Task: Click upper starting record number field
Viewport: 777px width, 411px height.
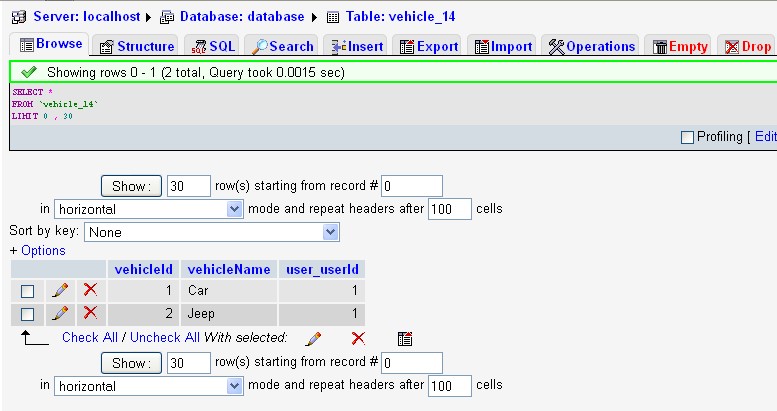Action: point(412,186)
